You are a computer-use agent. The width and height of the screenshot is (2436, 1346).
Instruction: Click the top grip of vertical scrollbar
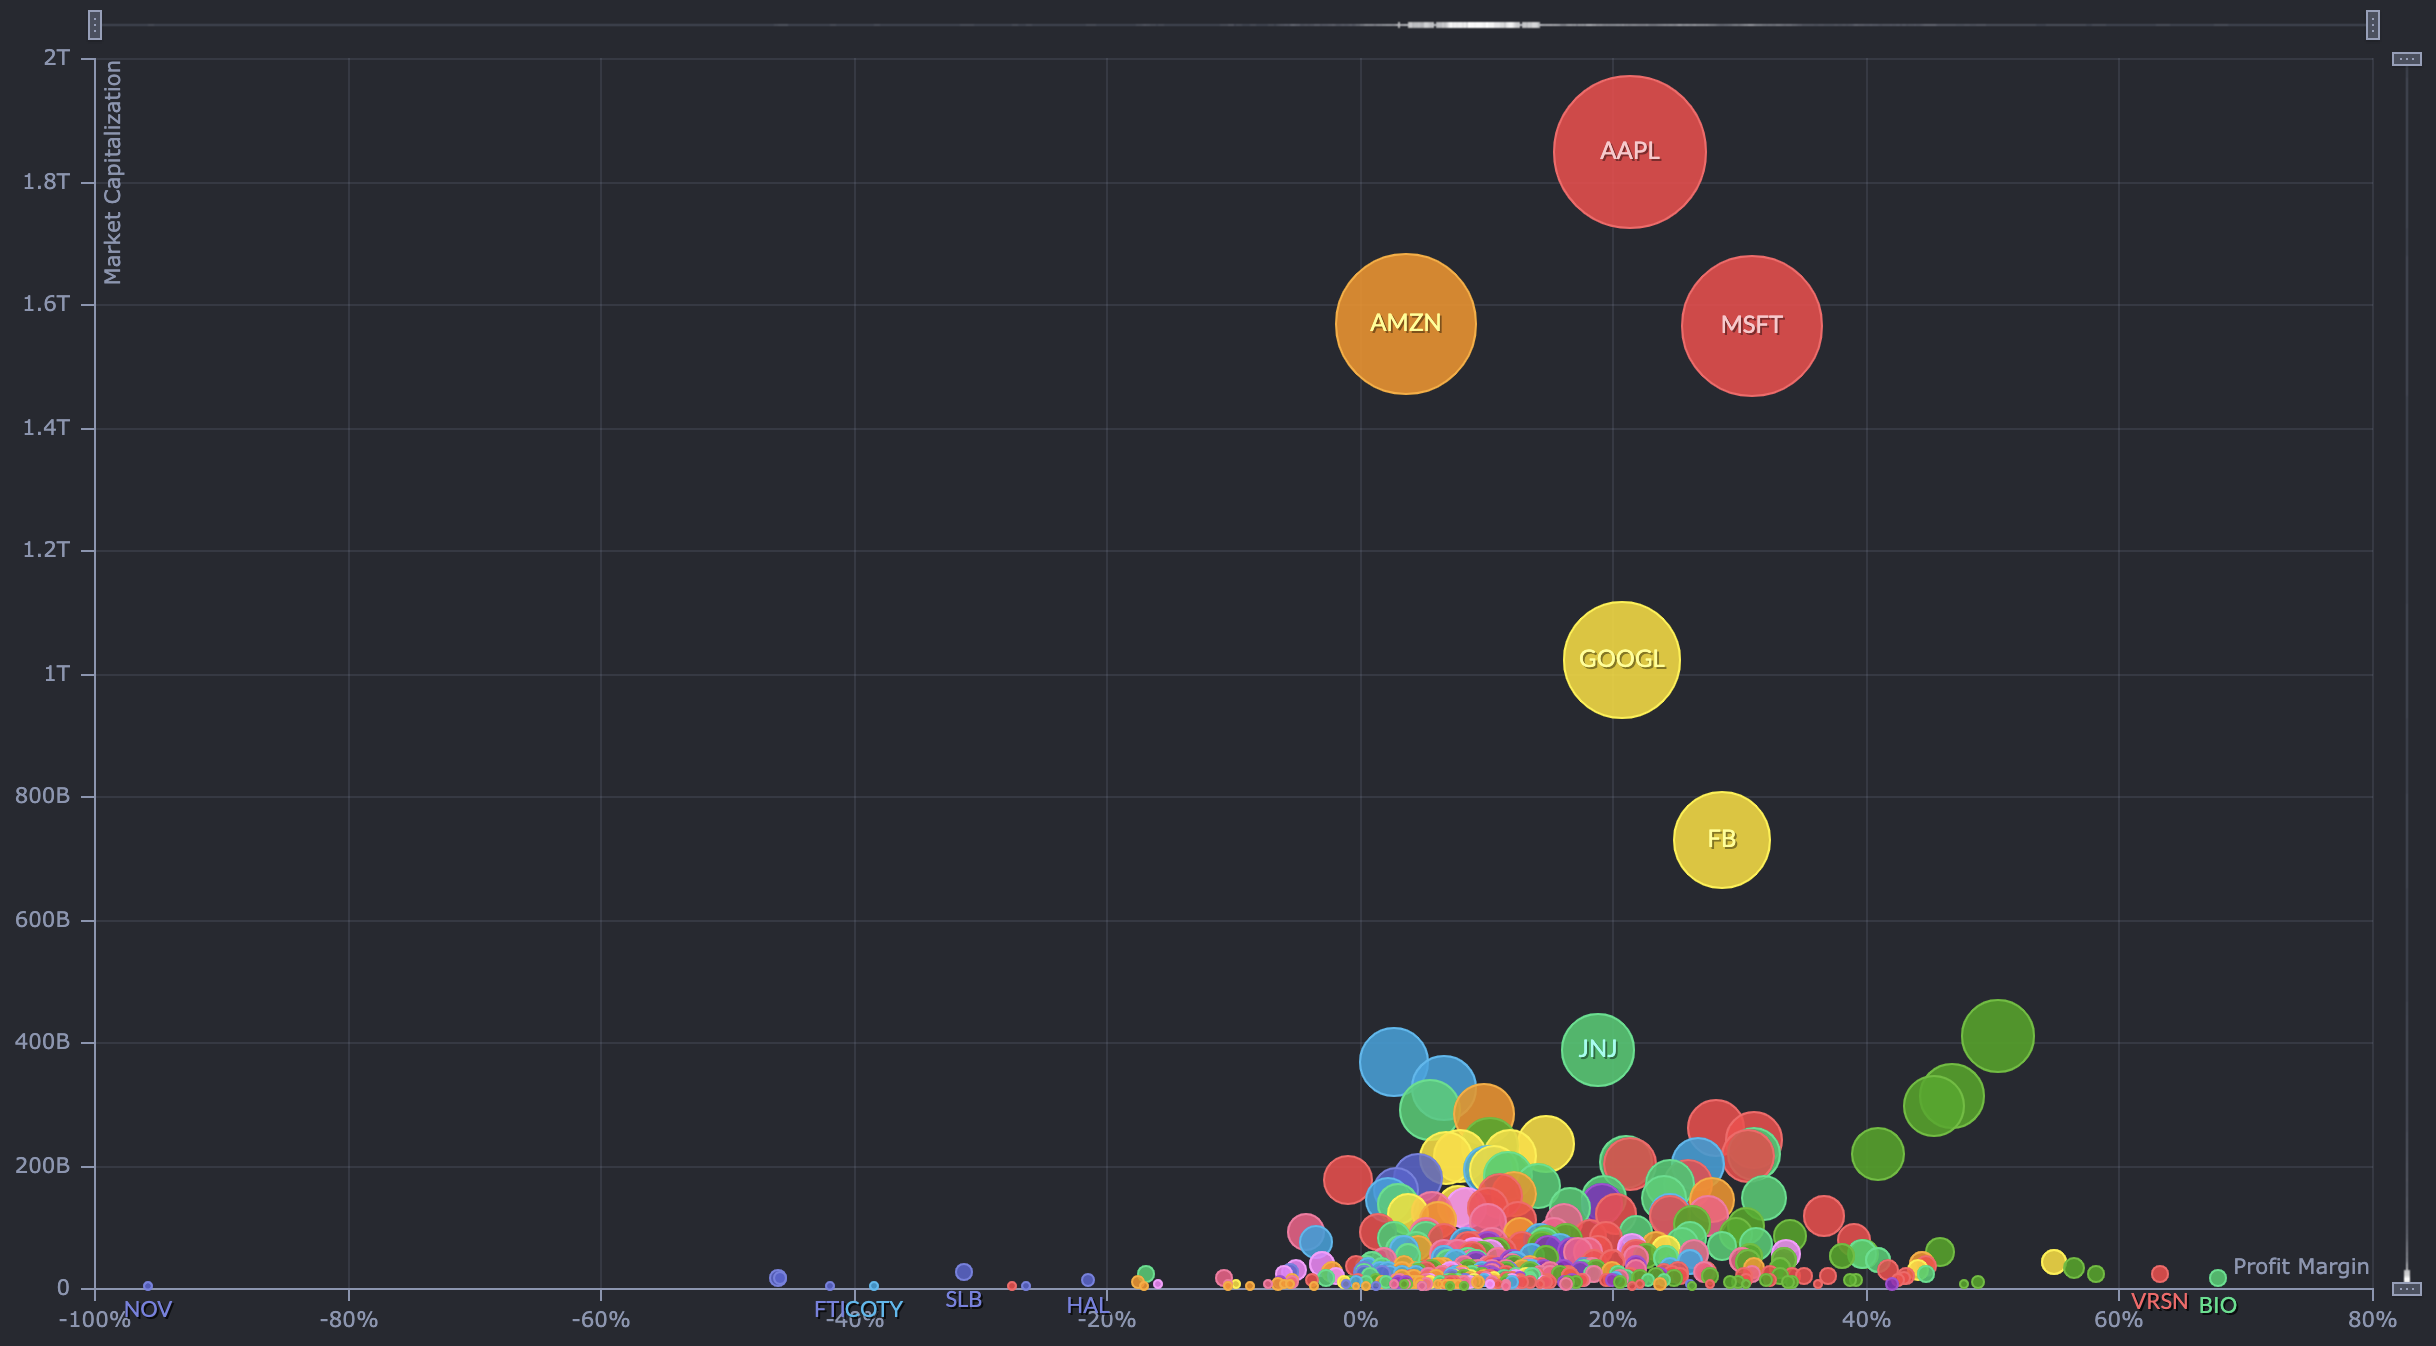pos(2406,59)
